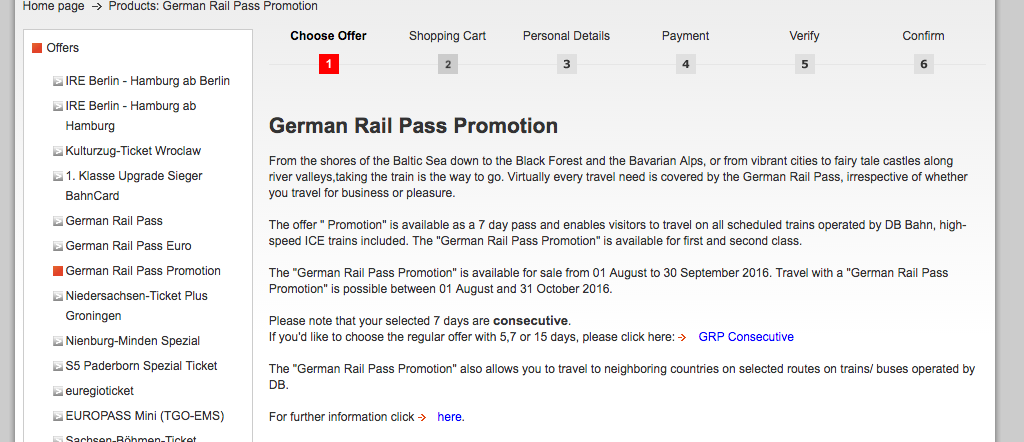Open 1. Klasse Upgrade Sieger BahnCard offer
Image resolution: width=1024 pixels, height=442 pixels.
[134, 186]
